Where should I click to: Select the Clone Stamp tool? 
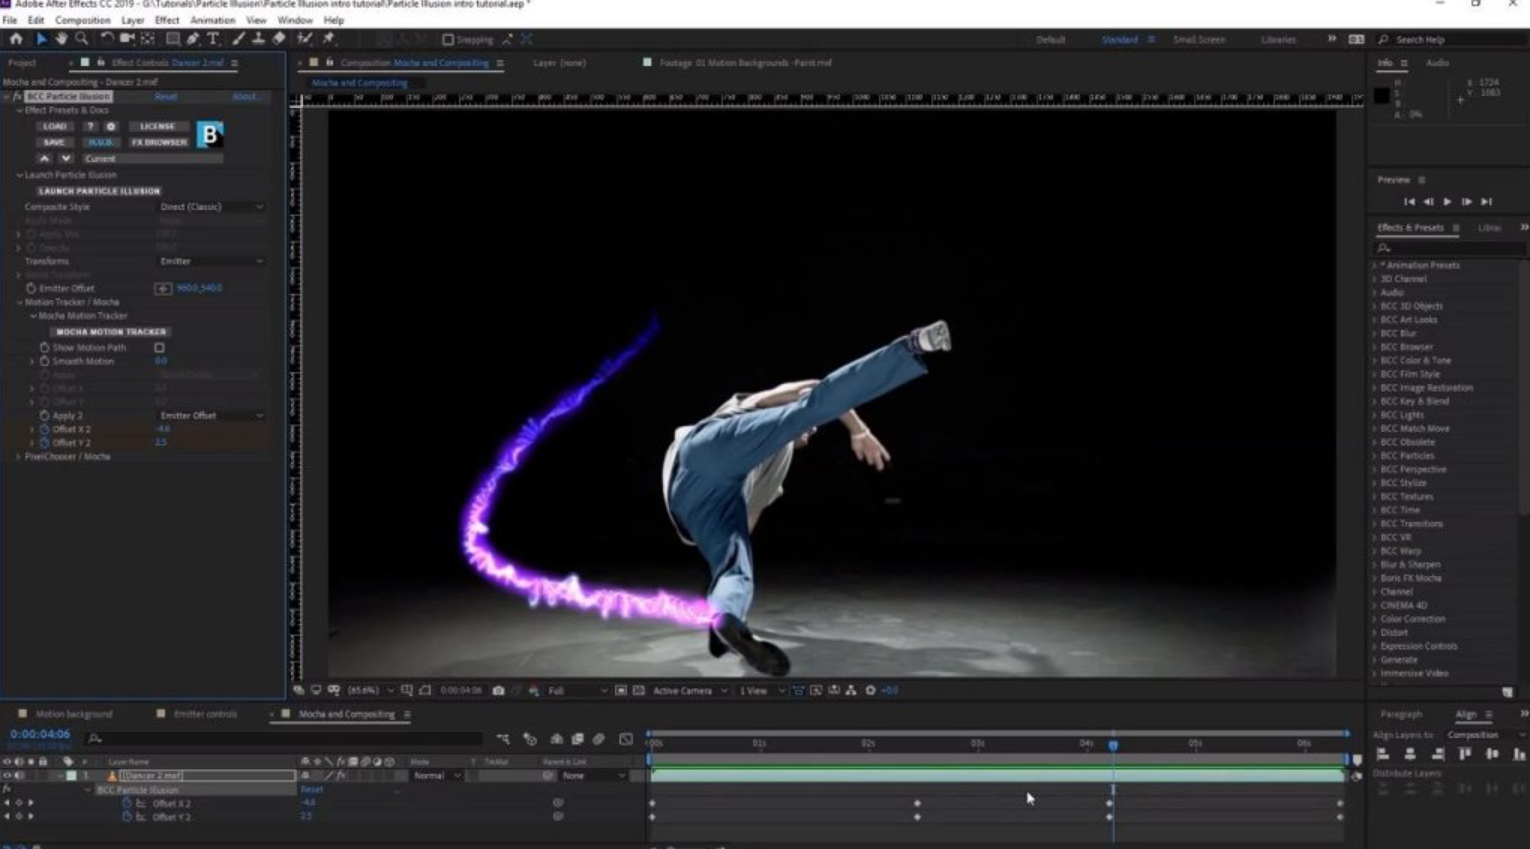coord(258,39)
